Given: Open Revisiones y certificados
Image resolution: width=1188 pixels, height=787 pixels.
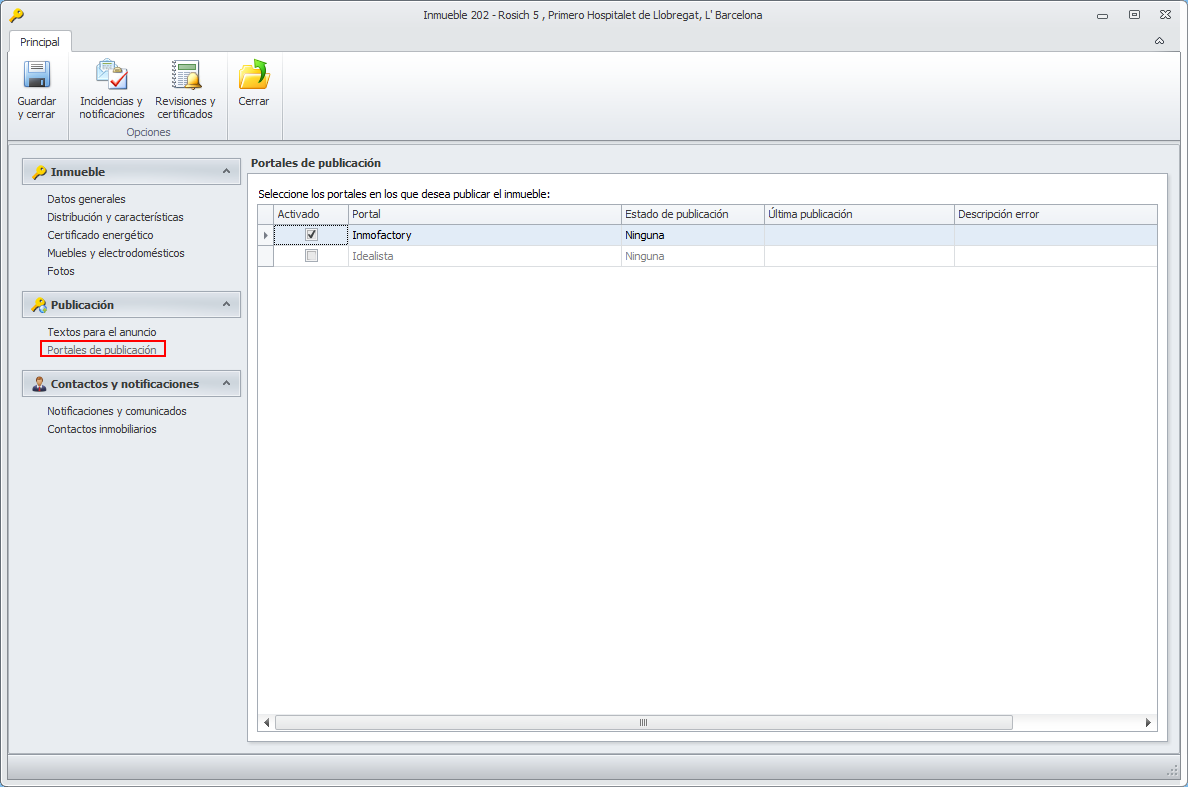Looking at the screenshot, I should pyautogui.click(x=185, y=76).
